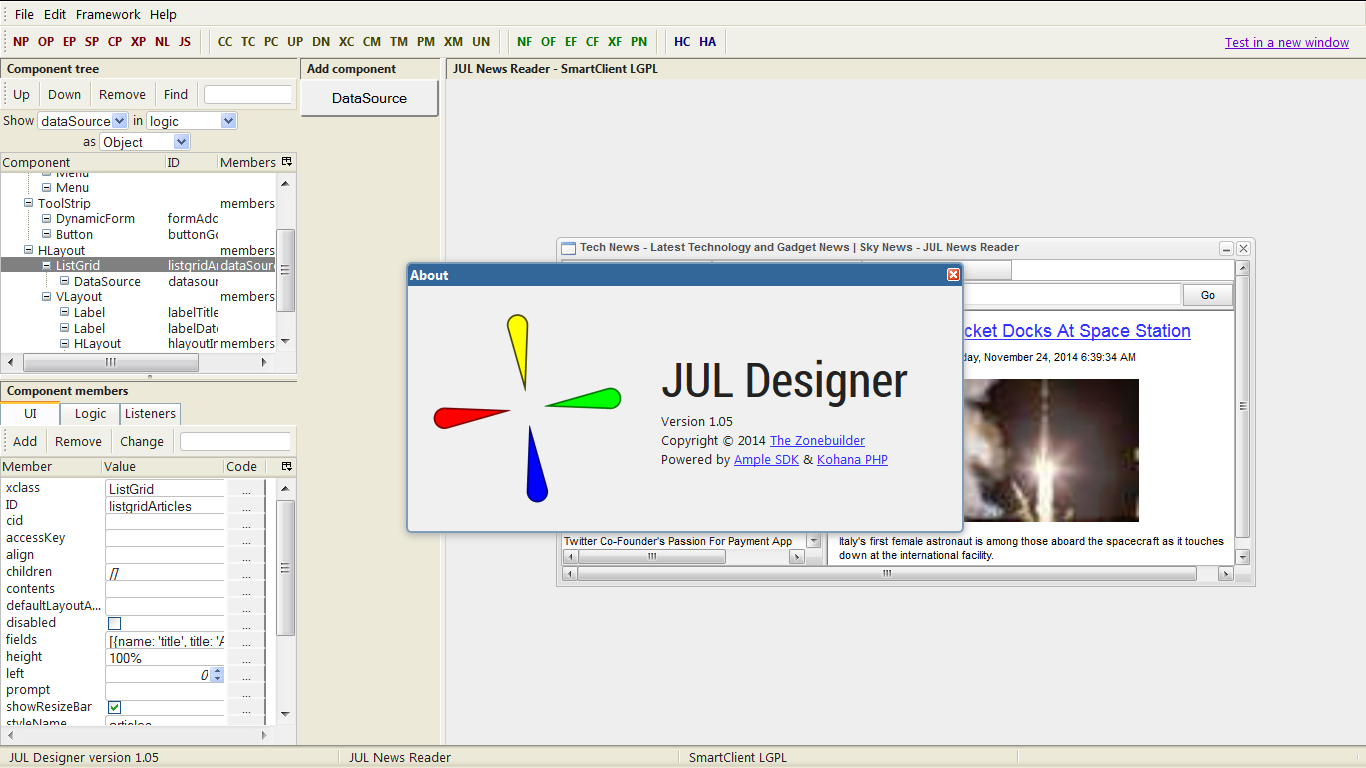The height and width of the screenshot is (768, 1366).
Task: Switch to the Logic members tab
Action: tap(90, 413)
